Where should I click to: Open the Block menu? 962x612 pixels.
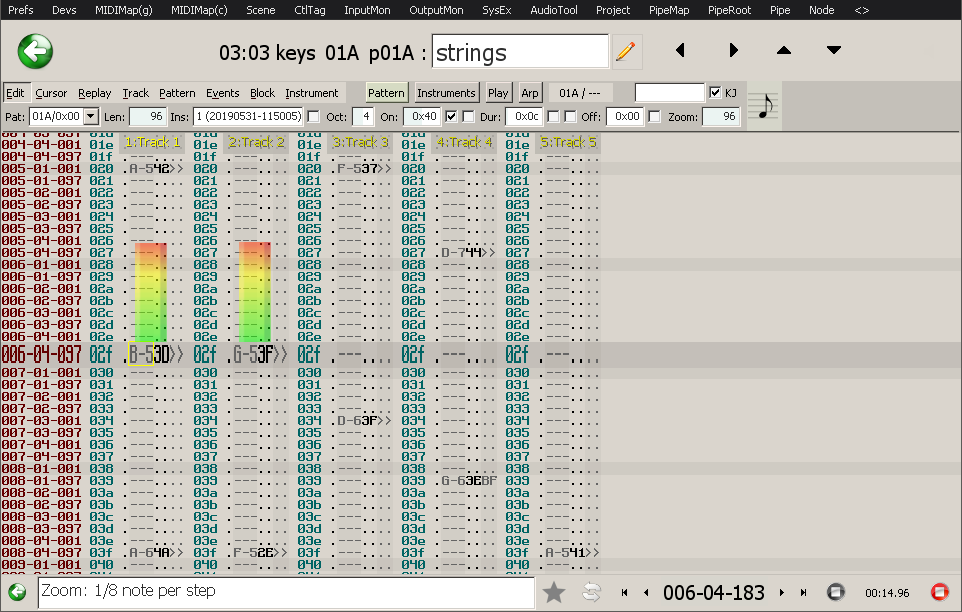[262, 93]
